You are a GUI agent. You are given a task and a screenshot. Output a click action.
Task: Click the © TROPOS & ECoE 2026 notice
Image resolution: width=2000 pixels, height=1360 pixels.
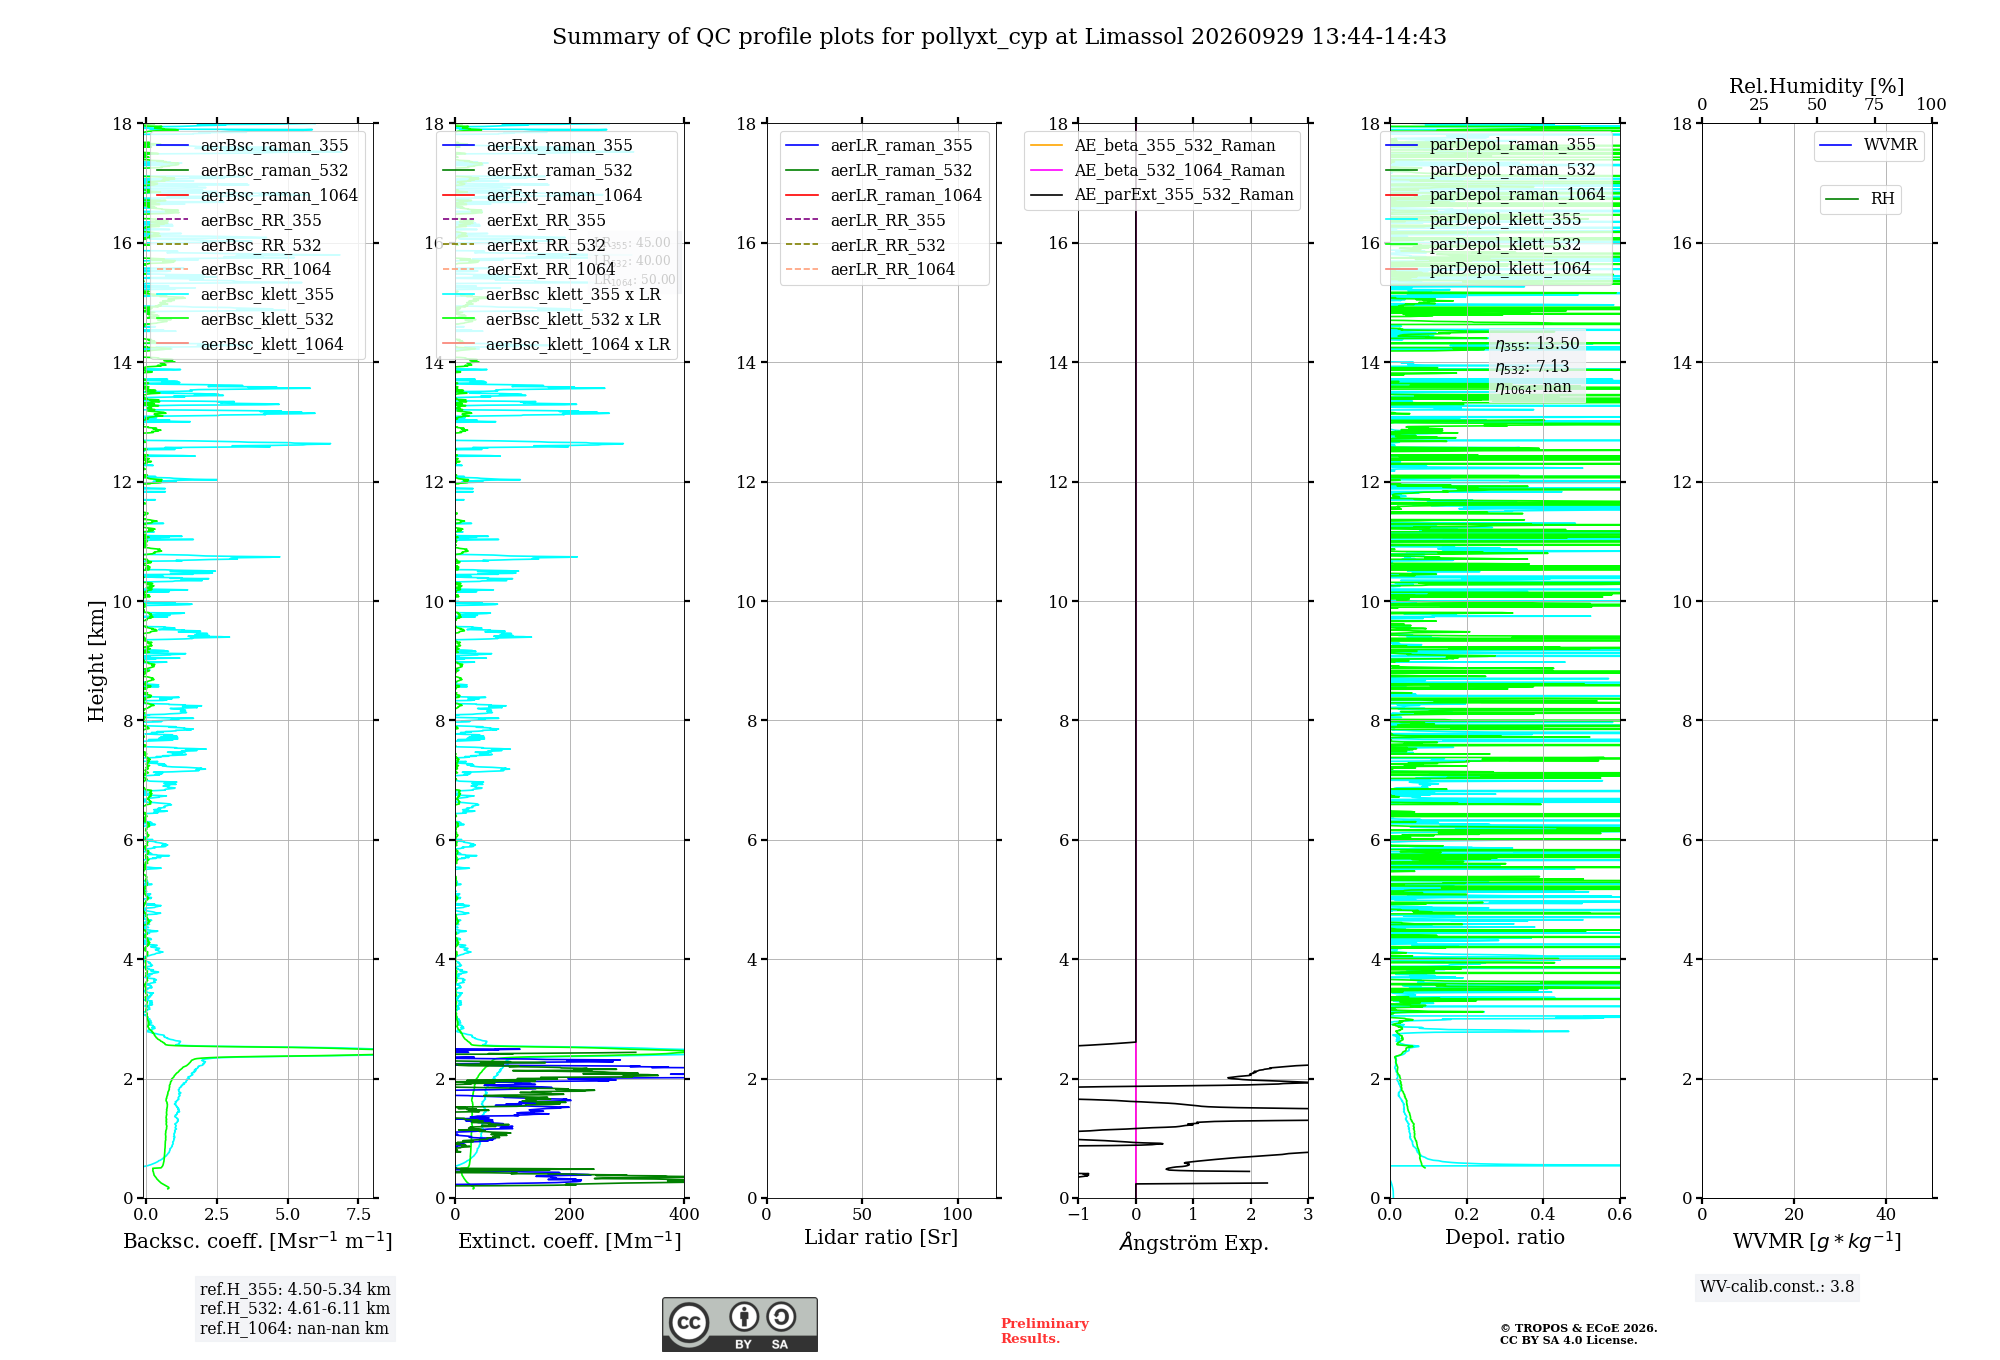point(1578,1329)
